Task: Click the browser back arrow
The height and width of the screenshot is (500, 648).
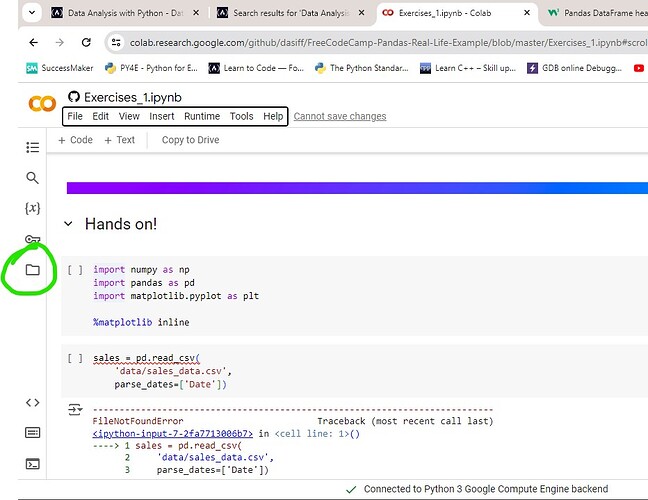Action: (x=33, y=42)
